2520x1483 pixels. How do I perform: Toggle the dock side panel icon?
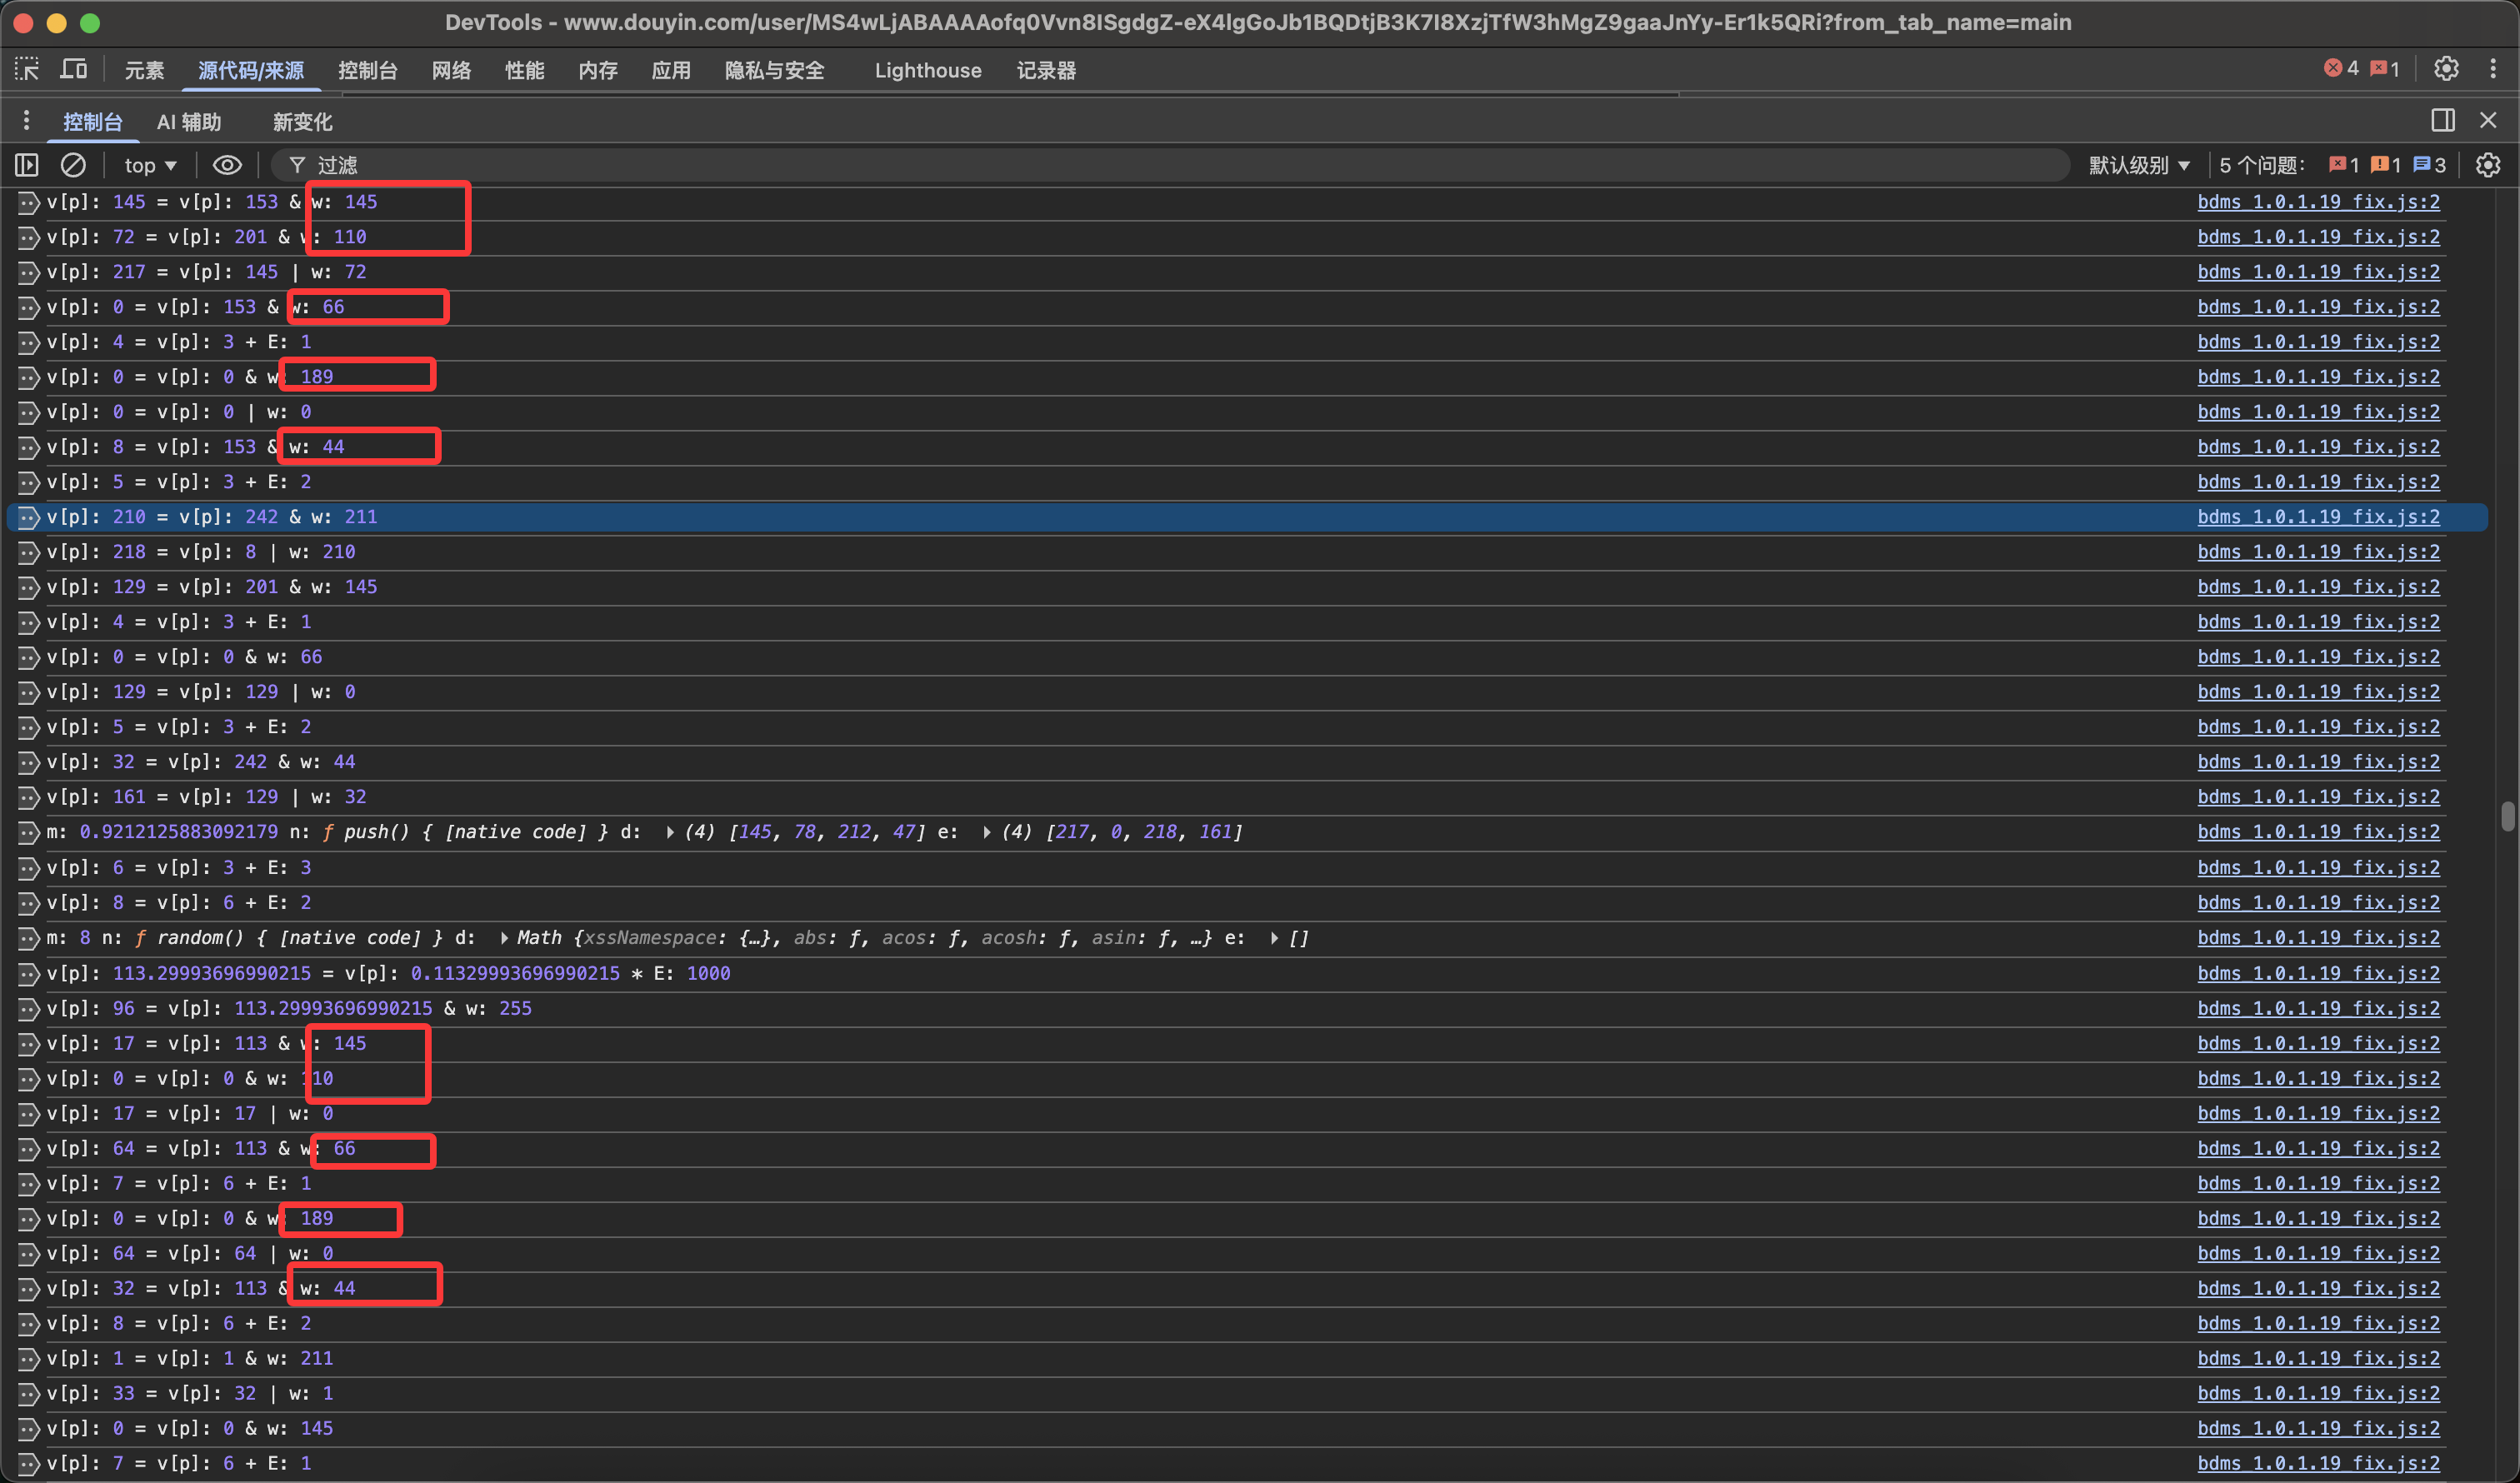click(2443, 120)
